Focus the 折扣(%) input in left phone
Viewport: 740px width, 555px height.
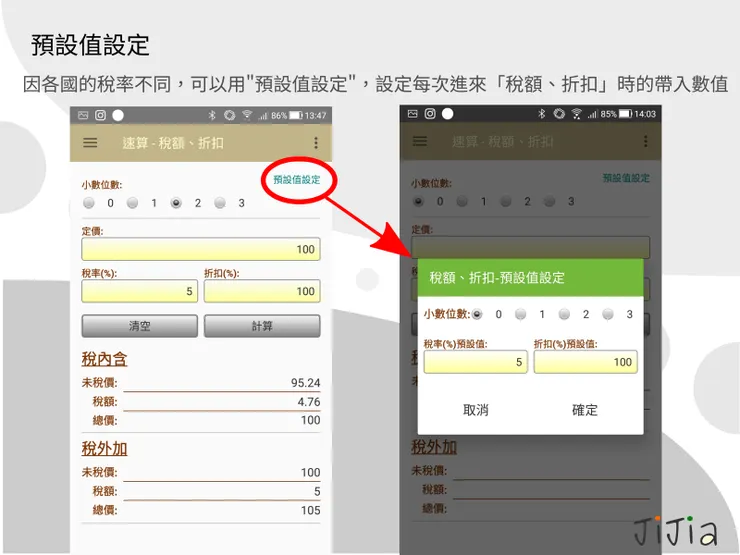262,291
